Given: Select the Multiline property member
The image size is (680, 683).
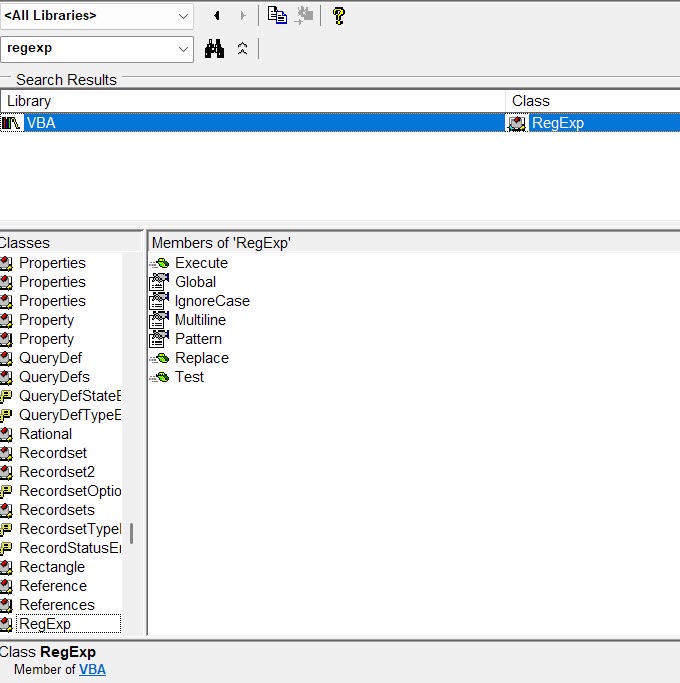Looking at the screenshot, I should coord(200,320).
